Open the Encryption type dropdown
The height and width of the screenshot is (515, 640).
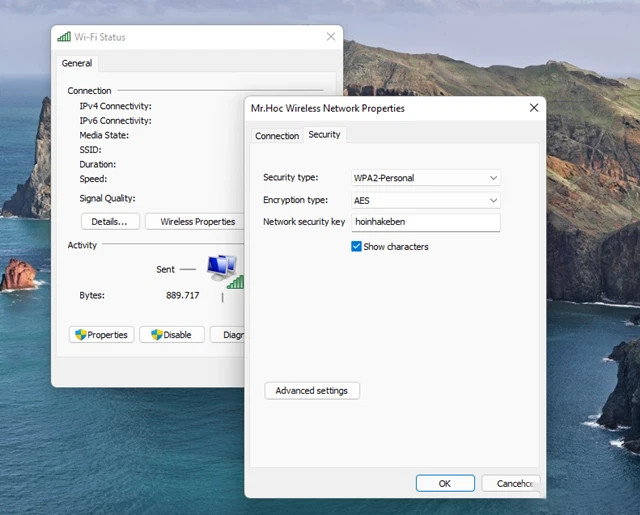(x=426, y=200)
